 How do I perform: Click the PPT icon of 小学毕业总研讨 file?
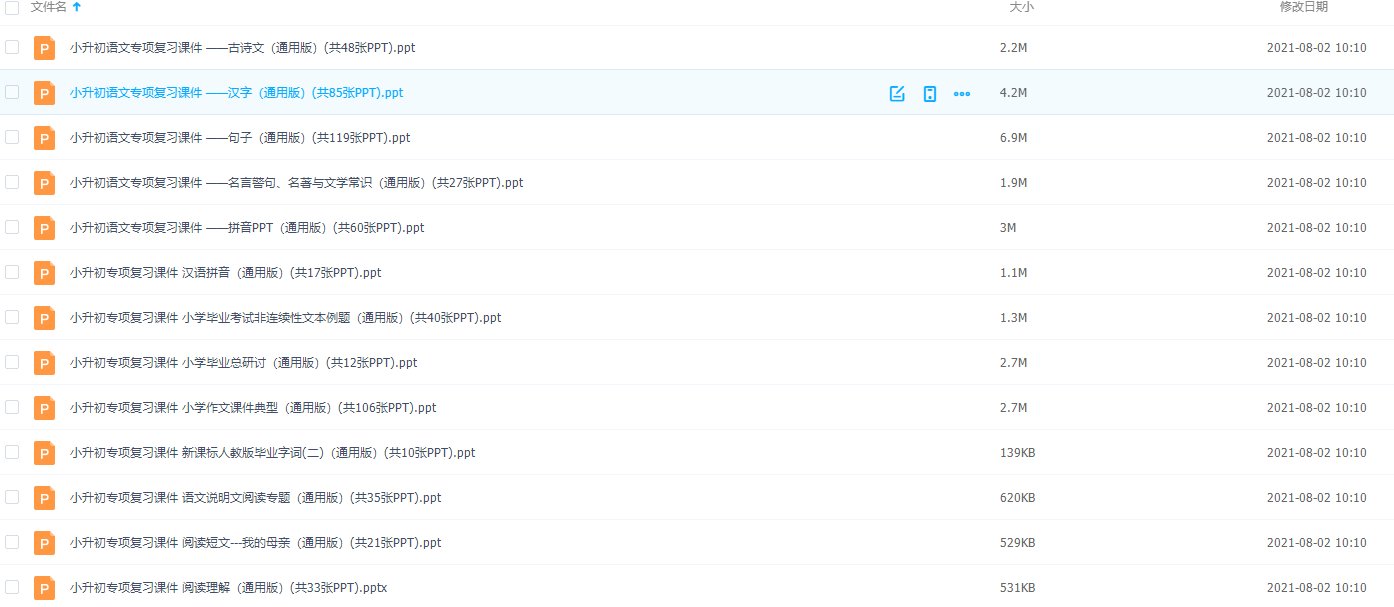click(44, 363)
